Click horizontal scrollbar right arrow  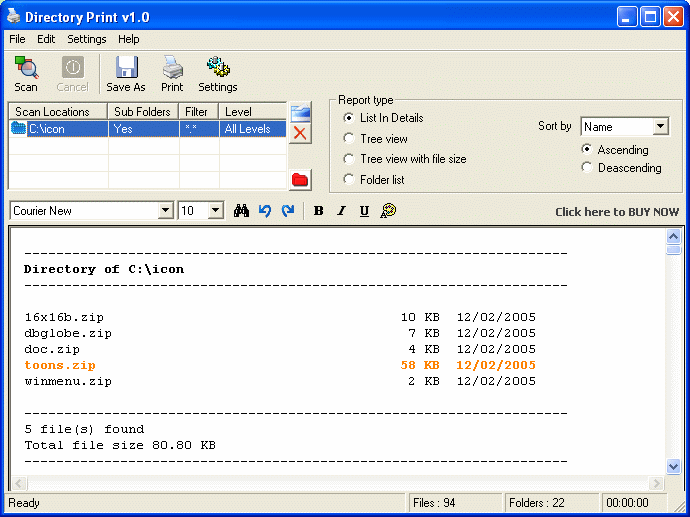click(x=657, y=484)
